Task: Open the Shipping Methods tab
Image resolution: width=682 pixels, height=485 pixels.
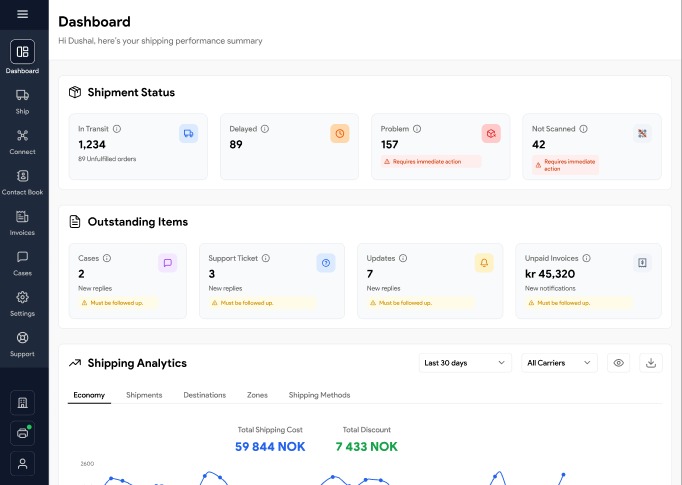Action: coord(319,395)
